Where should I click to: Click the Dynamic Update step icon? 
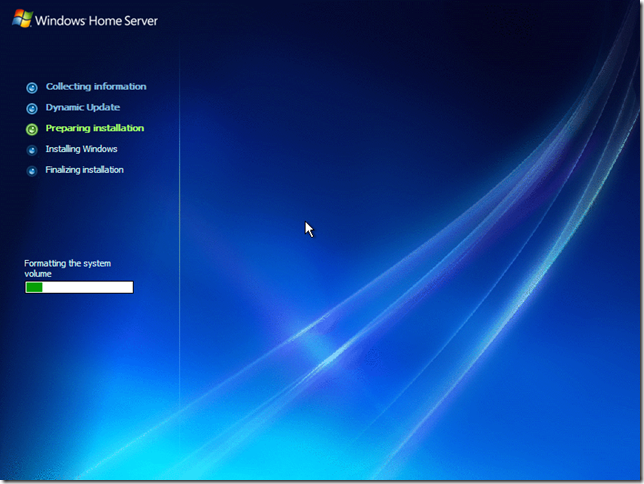click(32, 108)
